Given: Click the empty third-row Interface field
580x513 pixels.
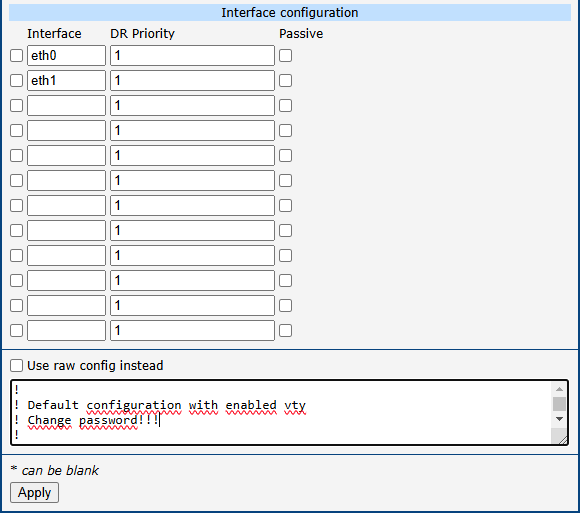Looking at the screenshot, I should [67, 106].
